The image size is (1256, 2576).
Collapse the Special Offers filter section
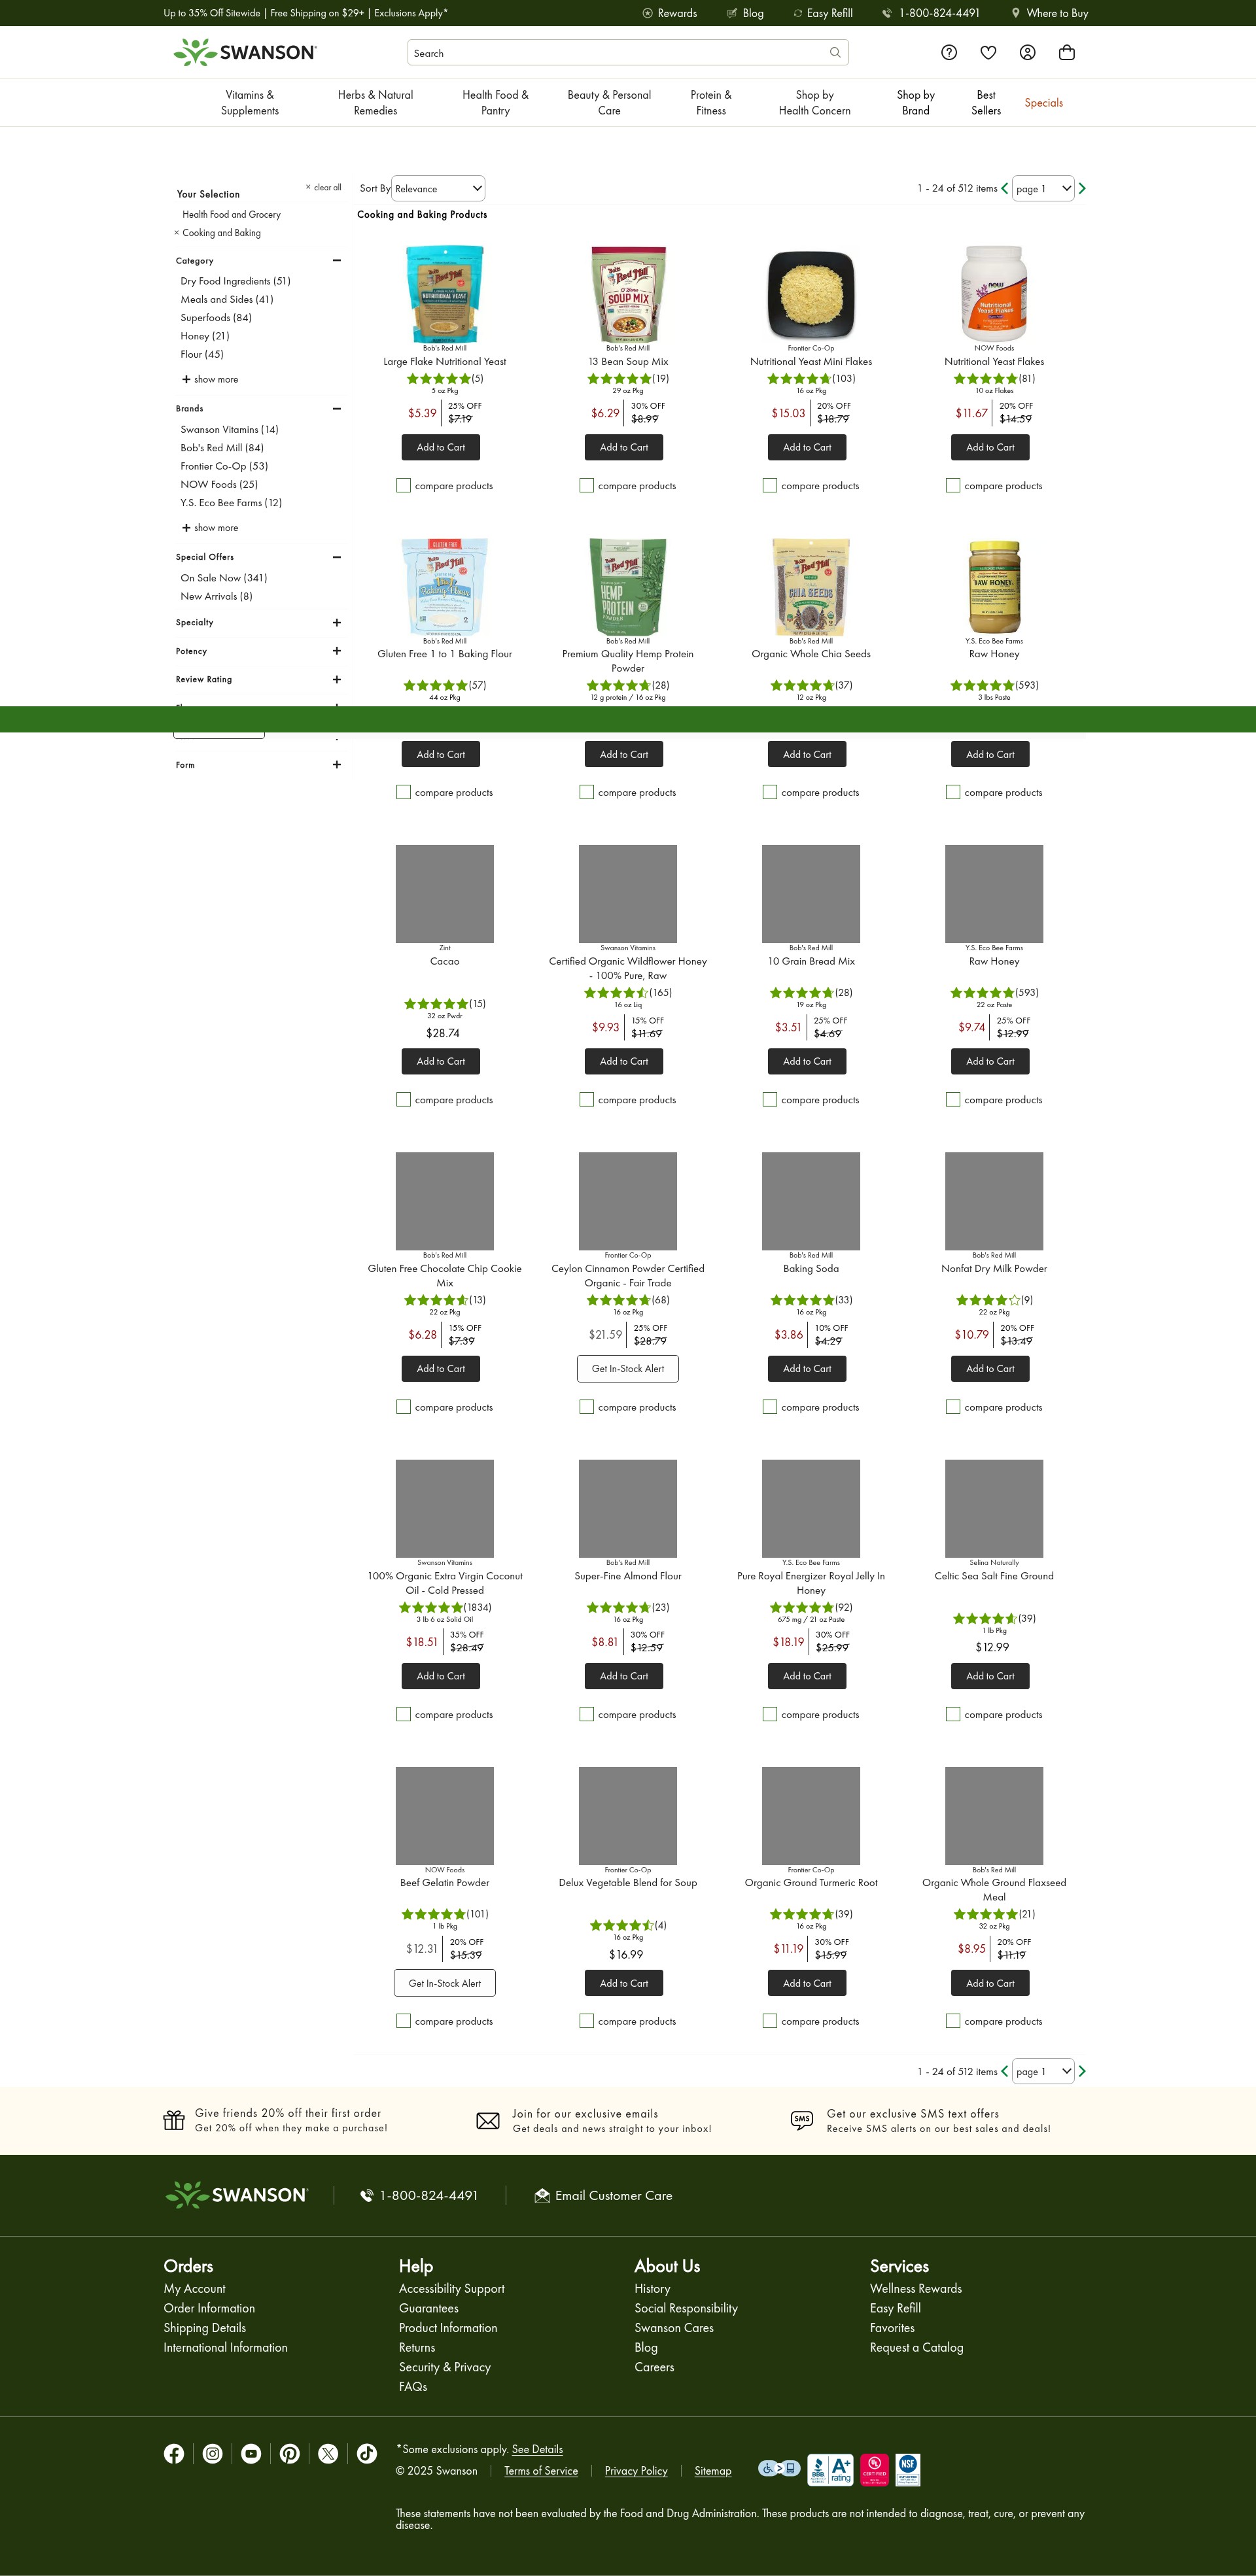[337, 557]
